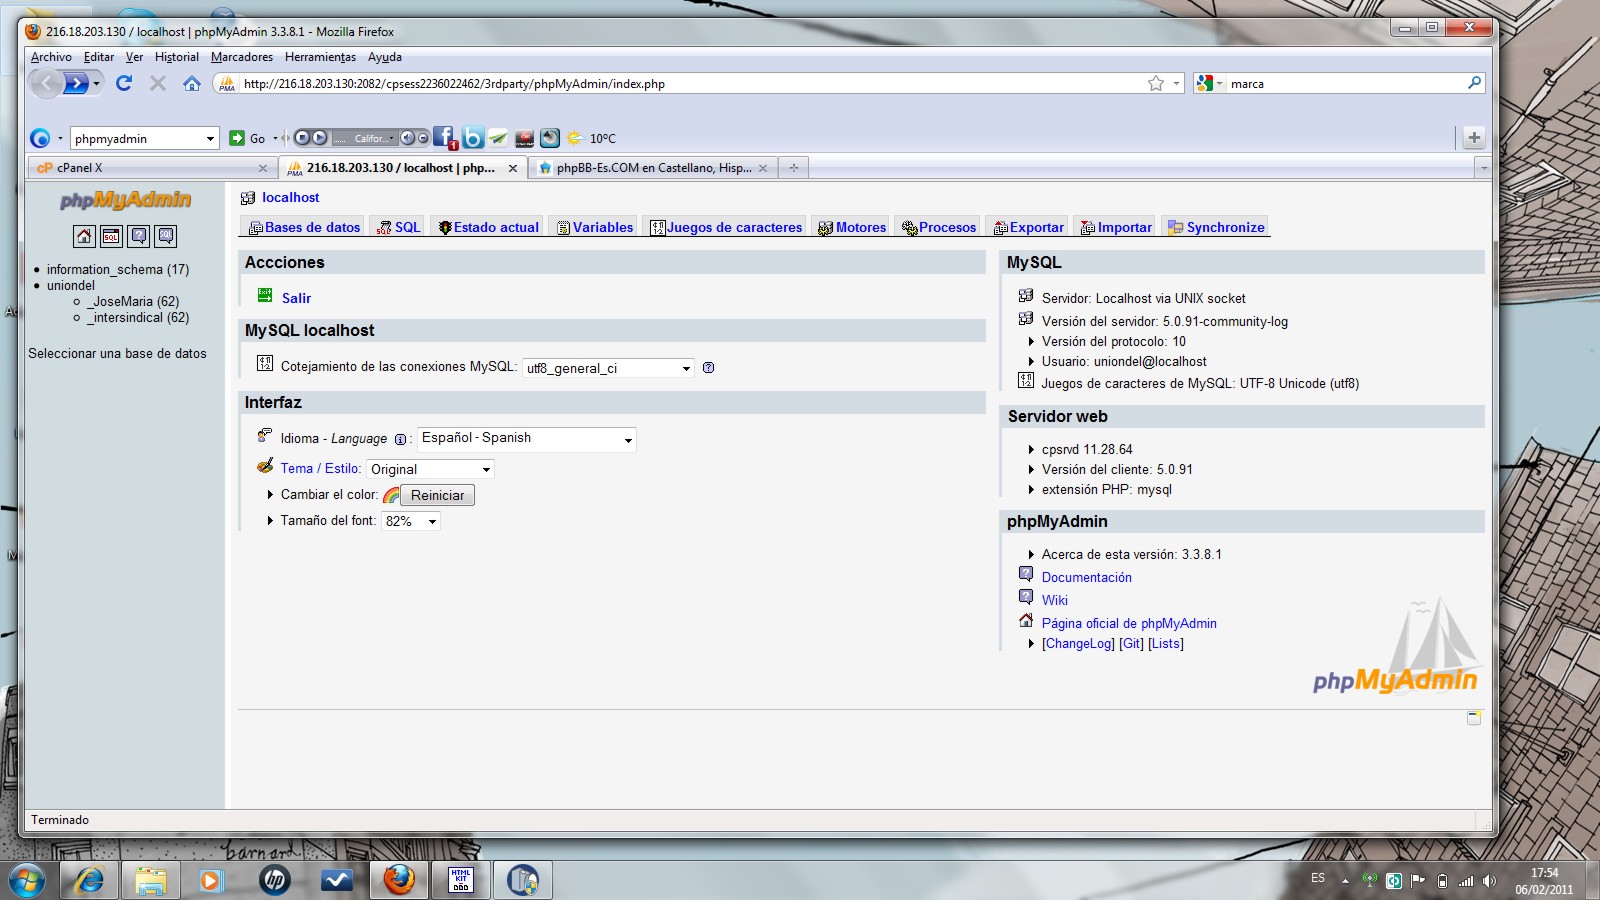The image size is (1600, 900).
Task: Open the small window icon at page bottom-right
Action: [x=1474, y=718]
